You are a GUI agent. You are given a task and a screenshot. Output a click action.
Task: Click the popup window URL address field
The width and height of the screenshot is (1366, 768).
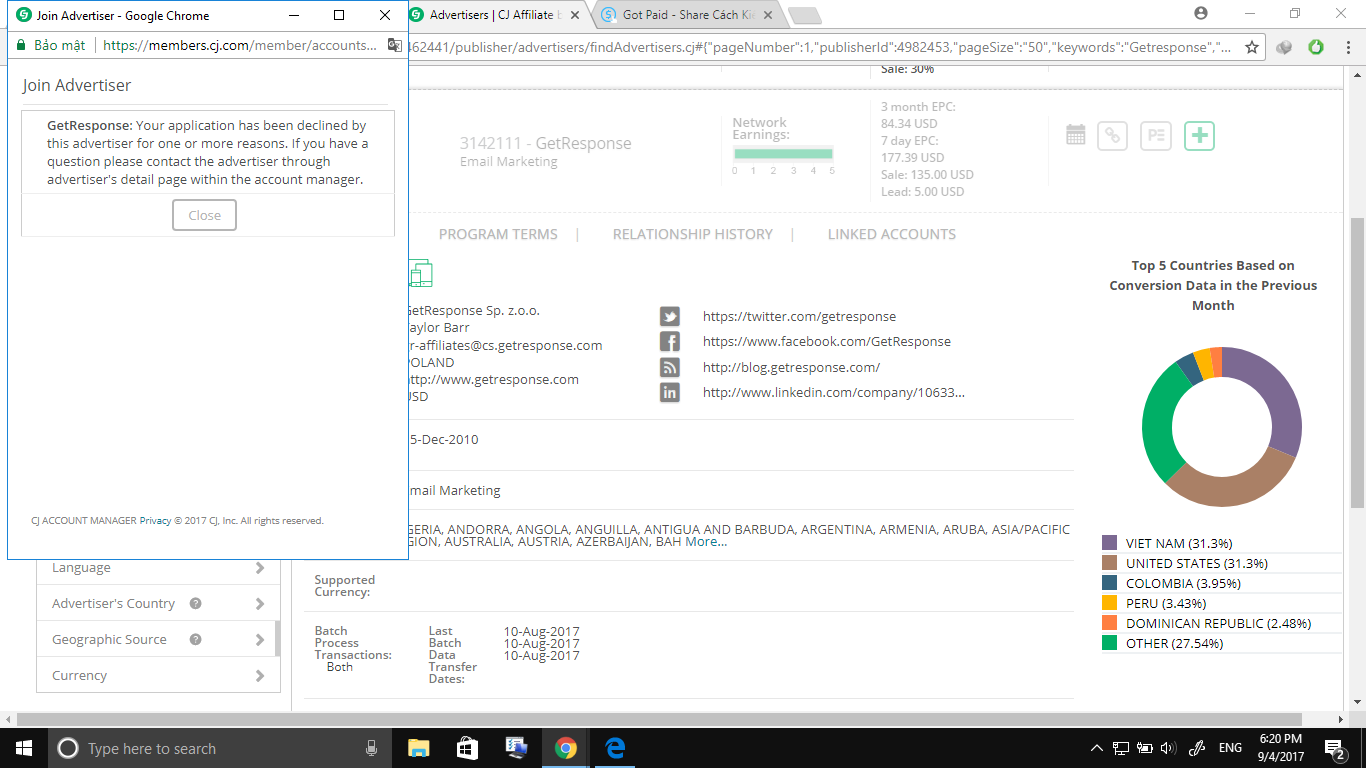point(240,45)
